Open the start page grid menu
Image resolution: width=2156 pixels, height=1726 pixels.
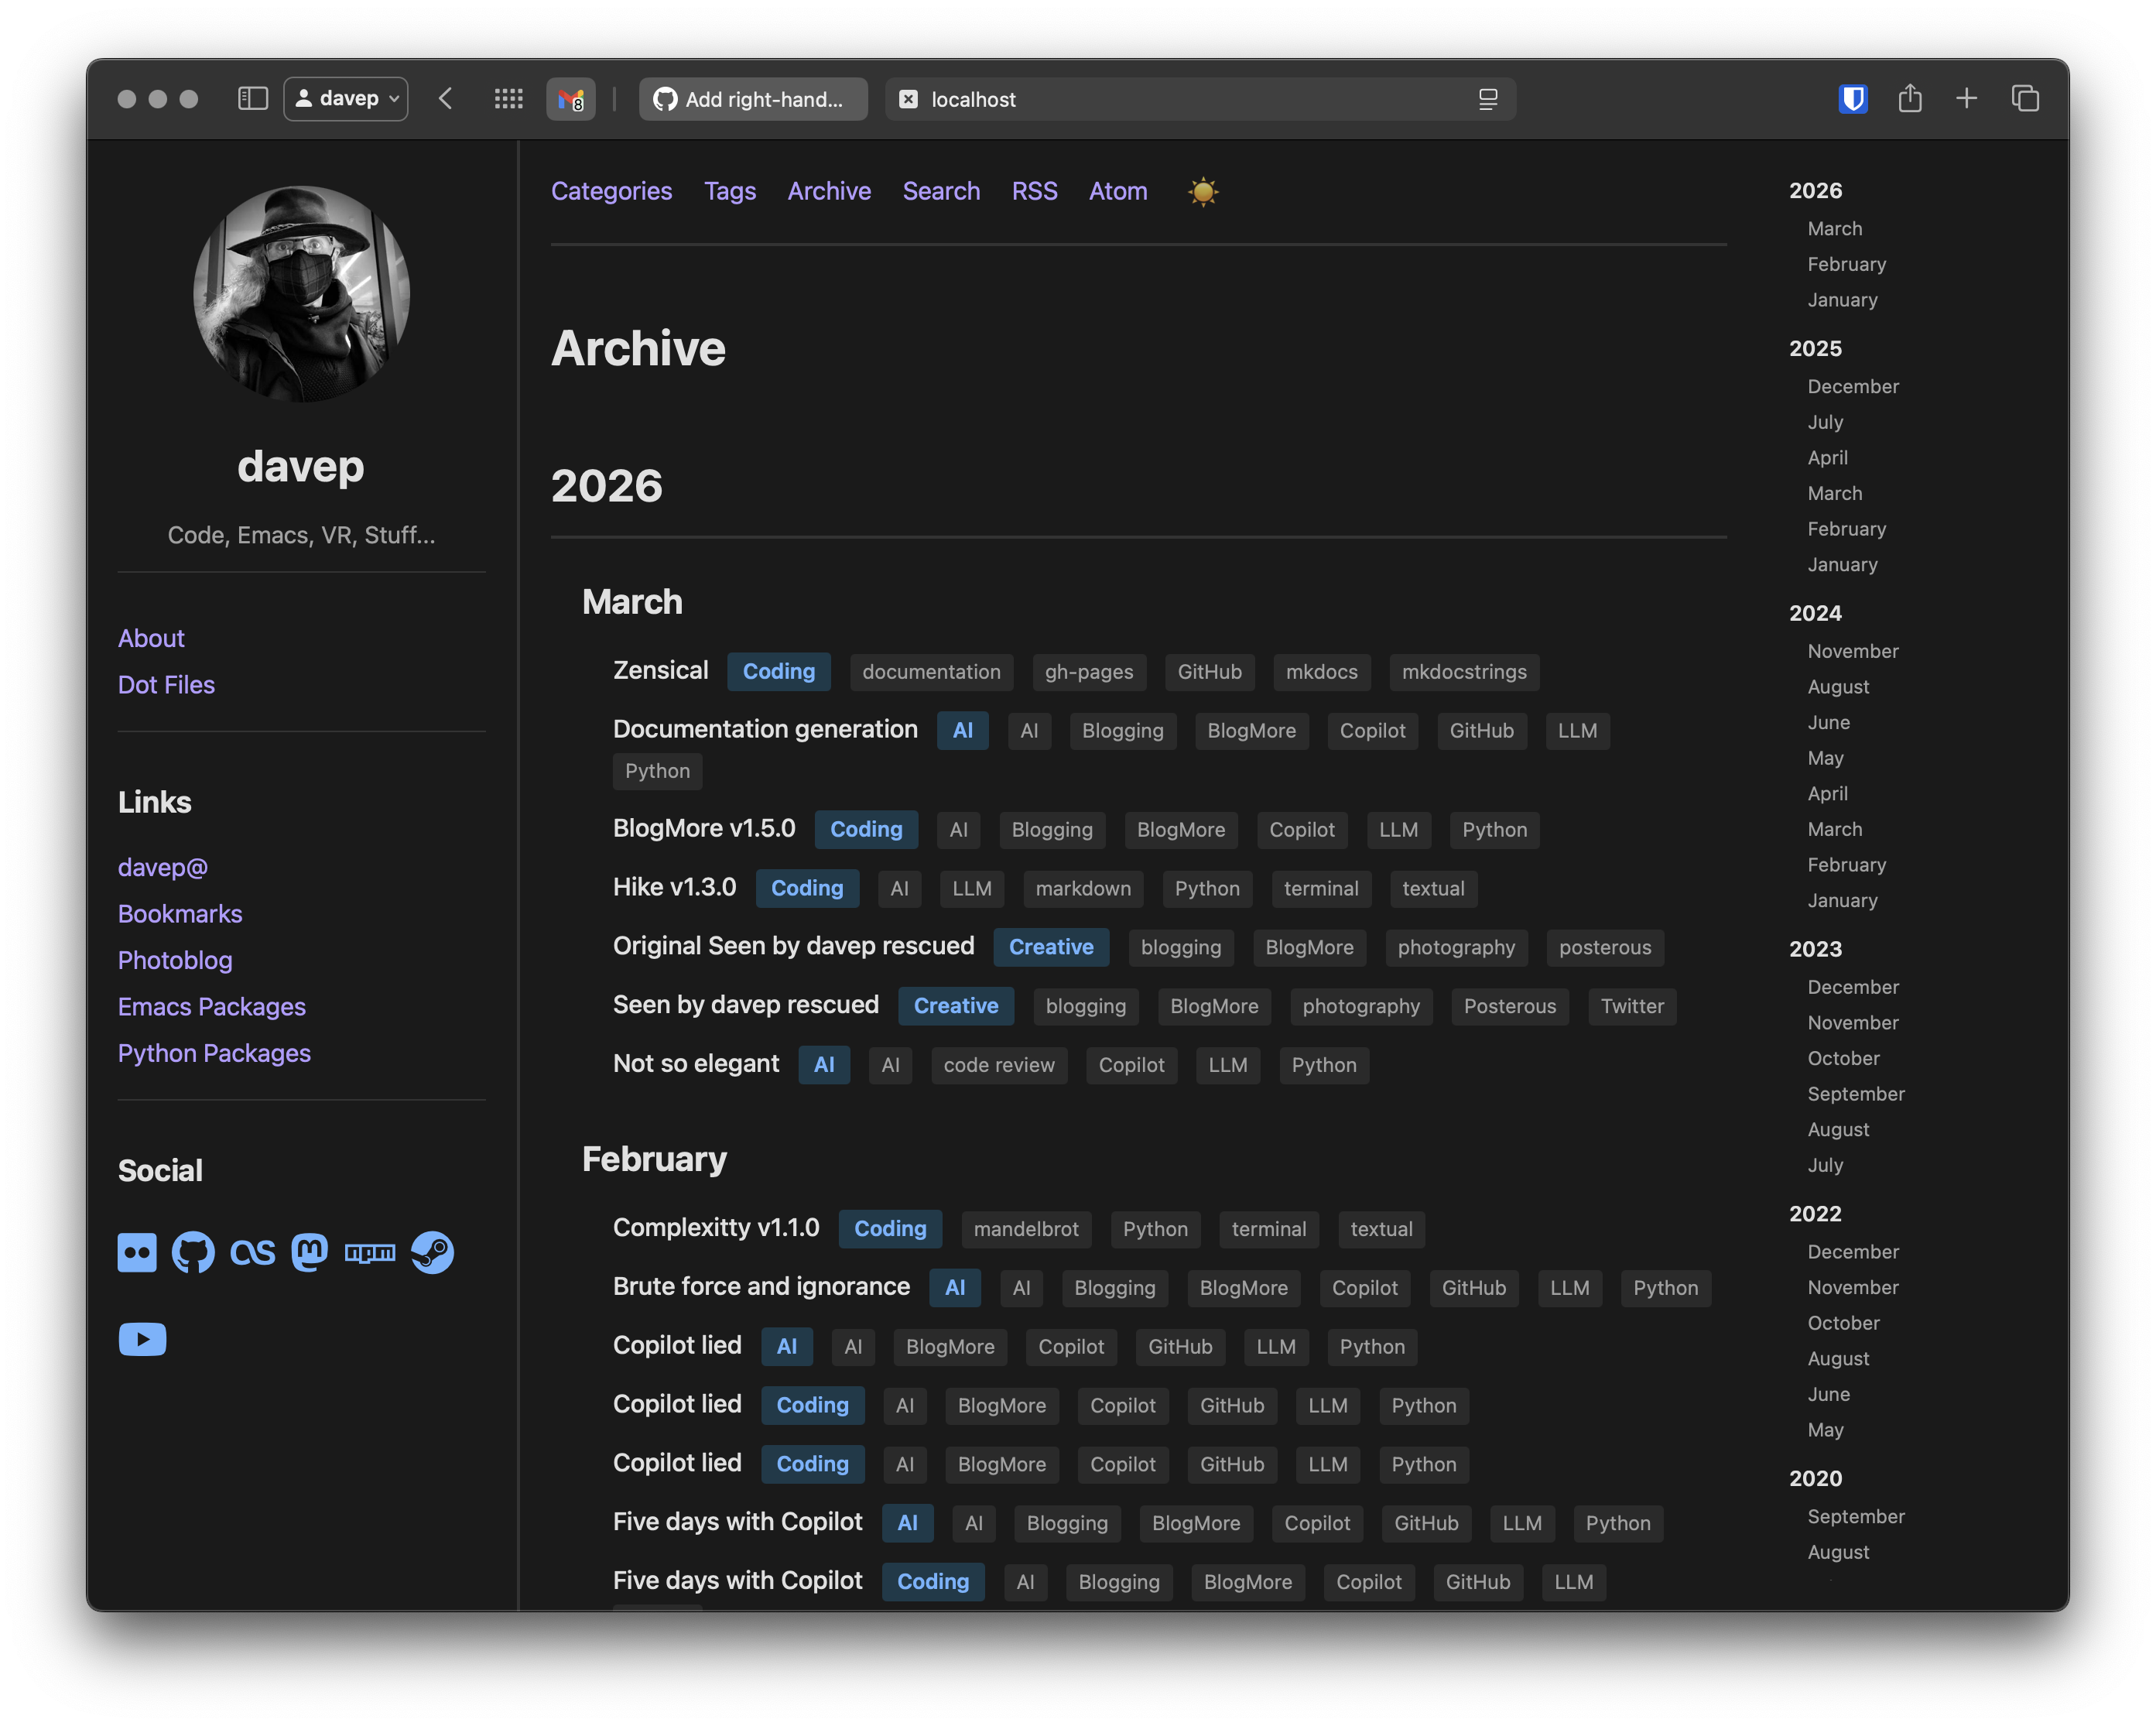pos(508,98)
